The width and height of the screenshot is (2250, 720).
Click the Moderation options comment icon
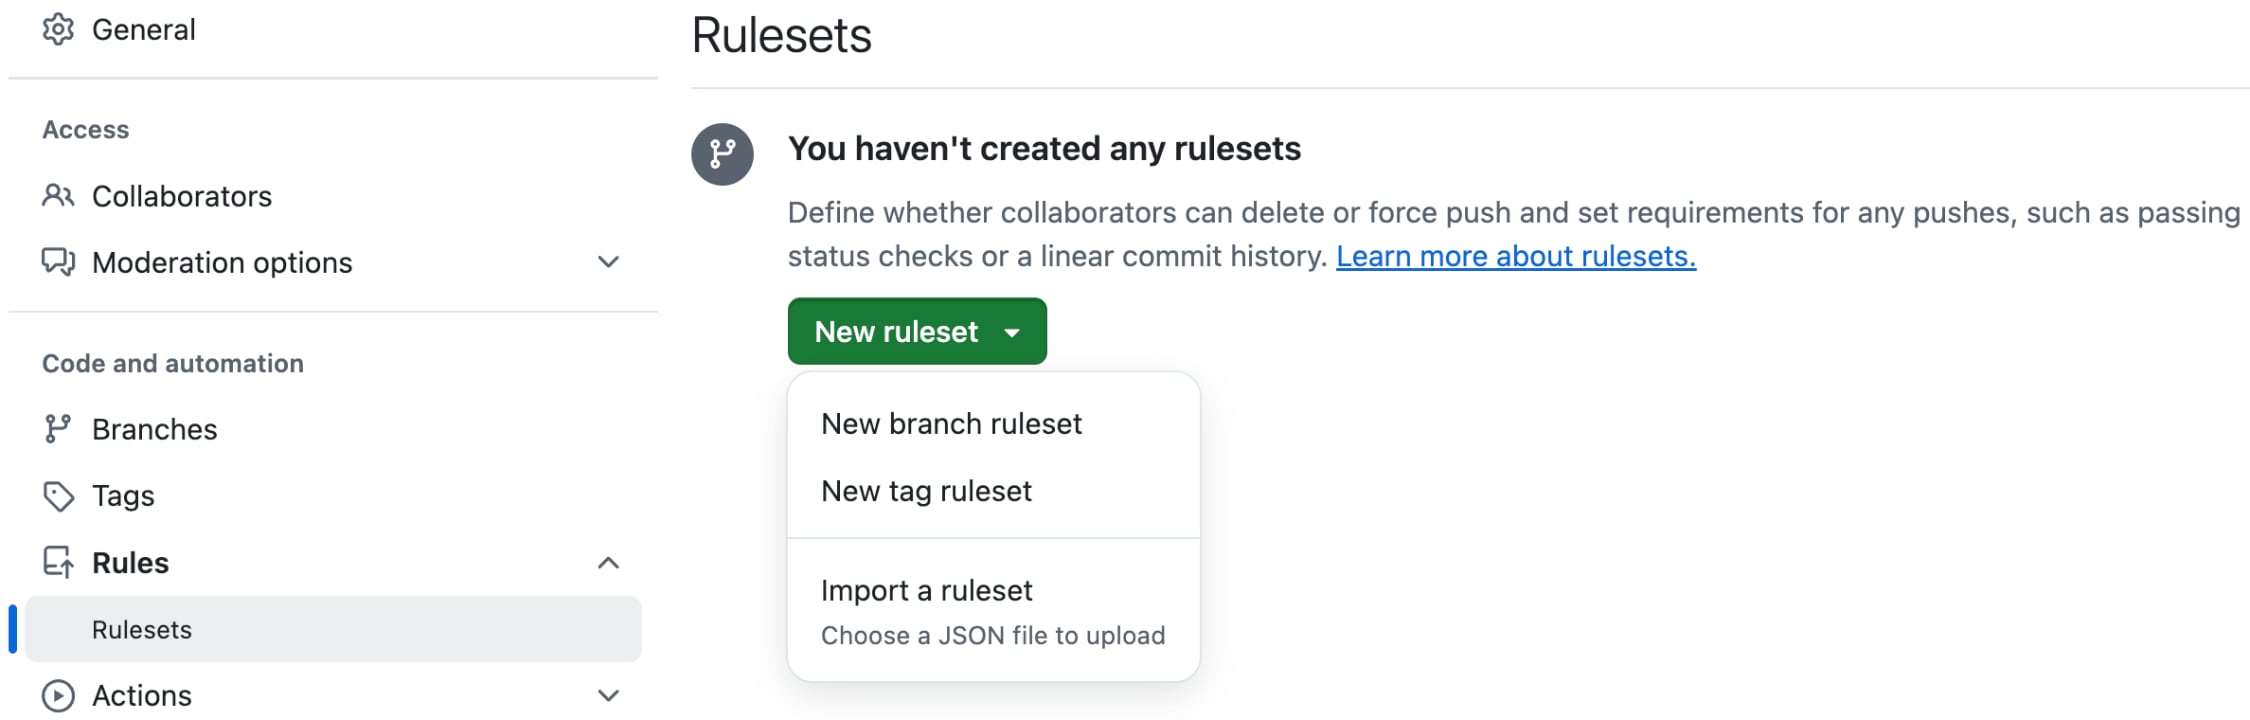click(58, 262)
